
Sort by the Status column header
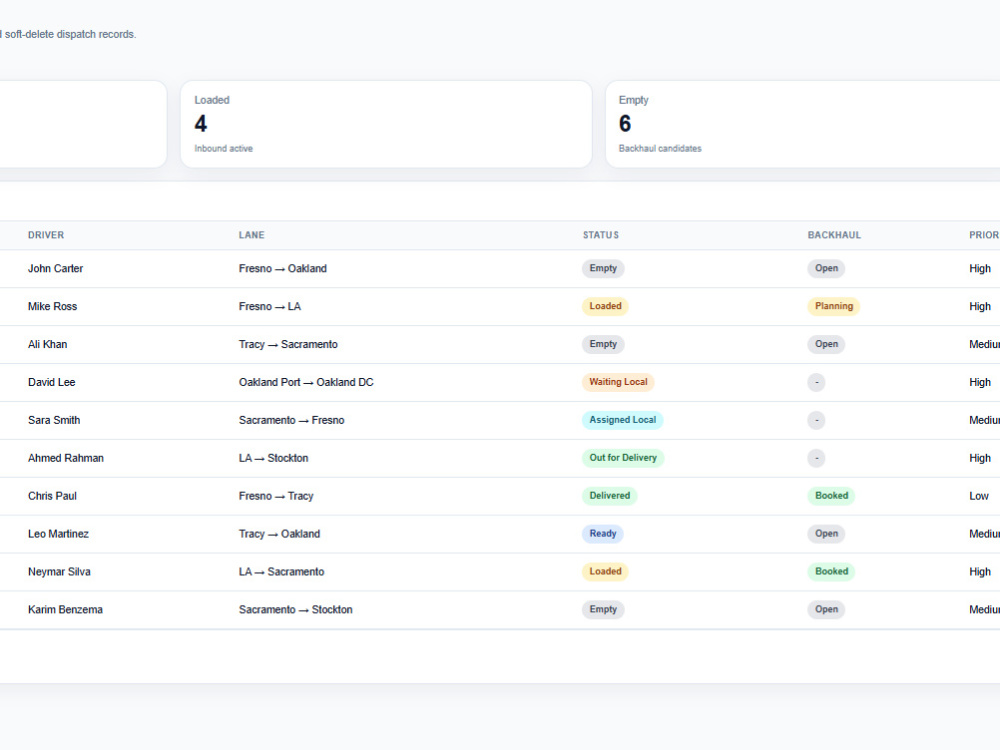tap(601, 235)
